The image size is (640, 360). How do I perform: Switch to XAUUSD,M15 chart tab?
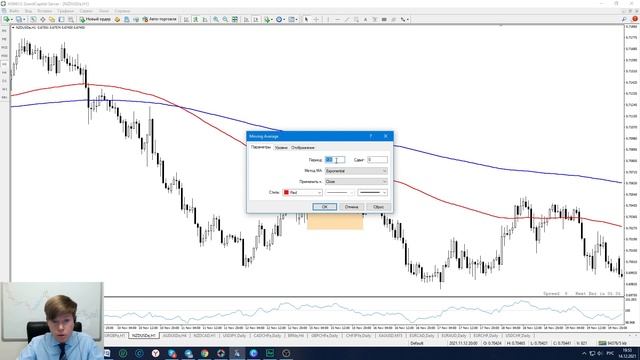pyautogui.click(x=390, y=336)
